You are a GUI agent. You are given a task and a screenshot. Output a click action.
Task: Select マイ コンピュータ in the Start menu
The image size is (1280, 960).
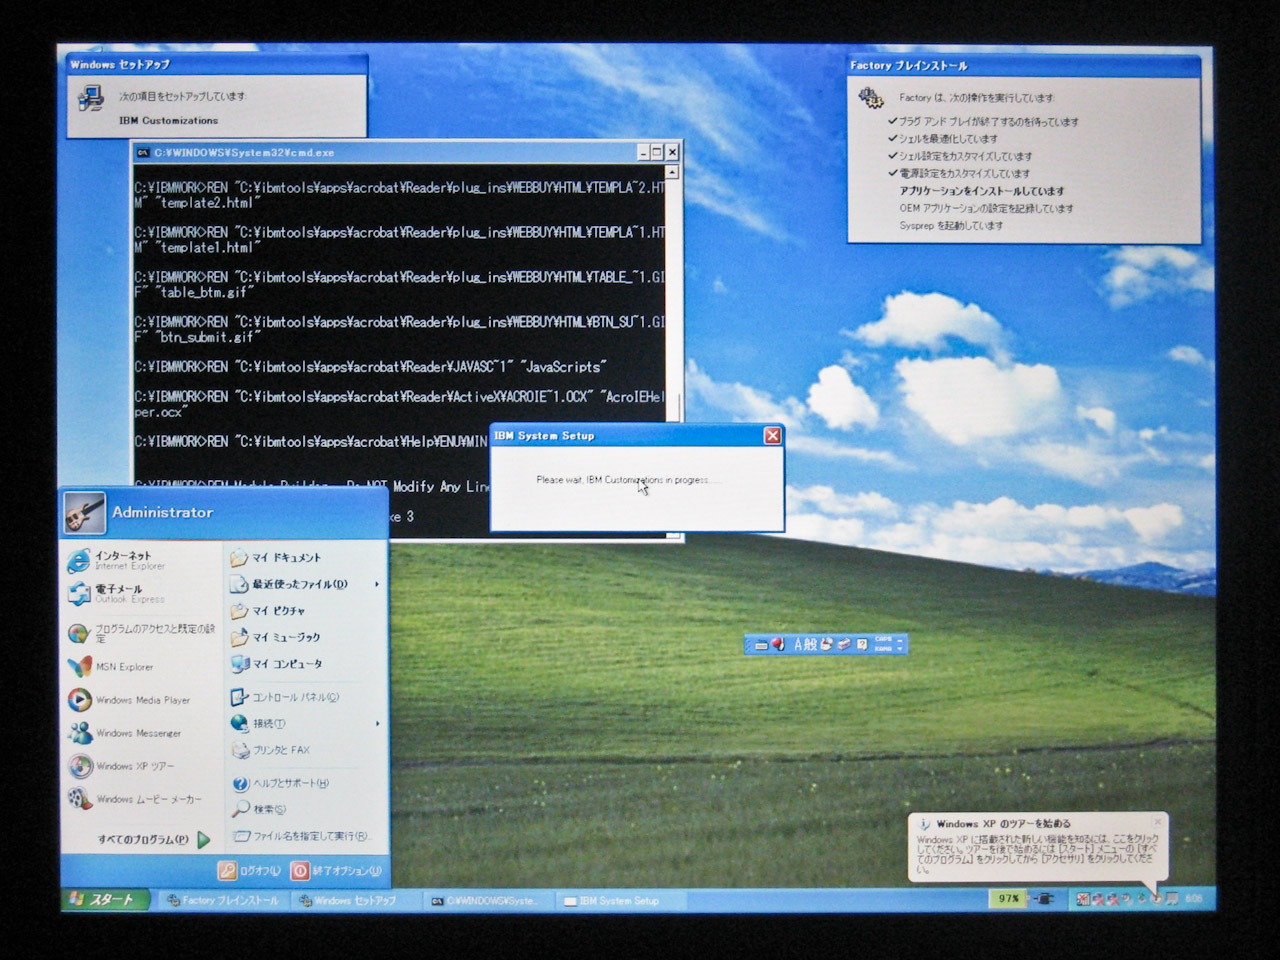(x=285, y=664)
